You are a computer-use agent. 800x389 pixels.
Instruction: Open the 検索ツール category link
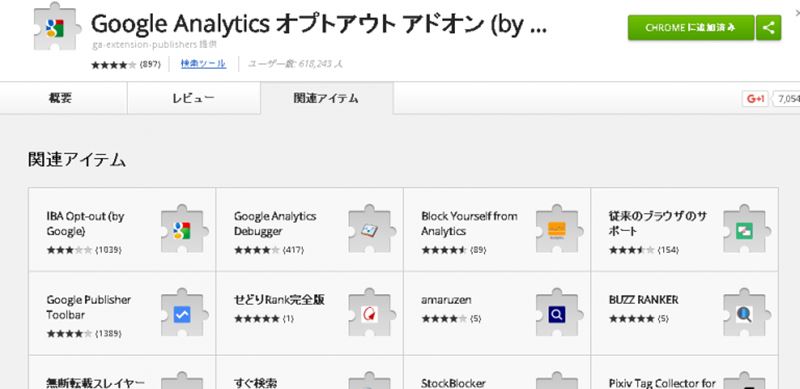coord(203,64)
